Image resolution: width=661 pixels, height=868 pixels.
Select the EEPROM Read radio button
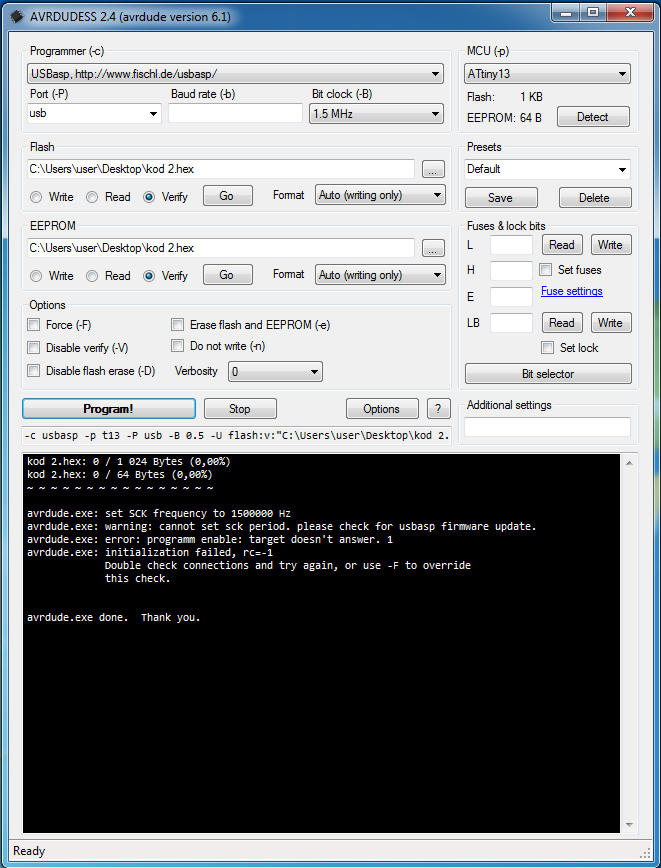[92, 276]
